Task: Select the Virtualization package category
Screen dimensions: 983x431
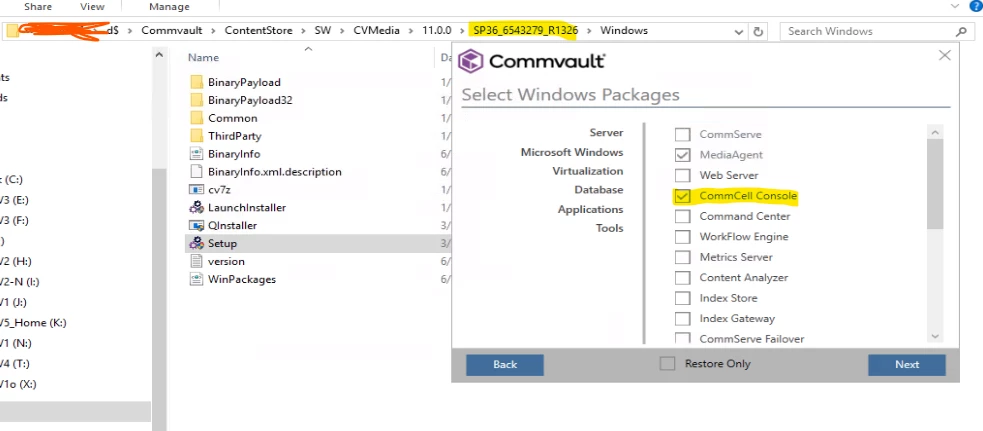Action: click(587, 171)
